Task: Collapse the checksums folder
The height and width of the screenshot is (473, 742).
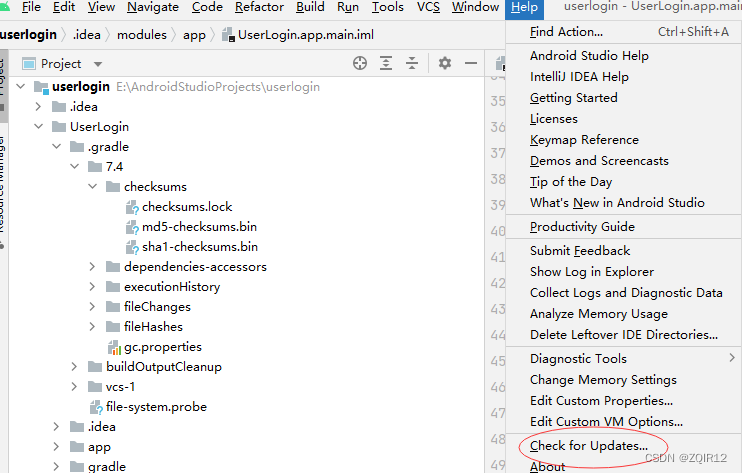Action: click(x=93, y=186)
